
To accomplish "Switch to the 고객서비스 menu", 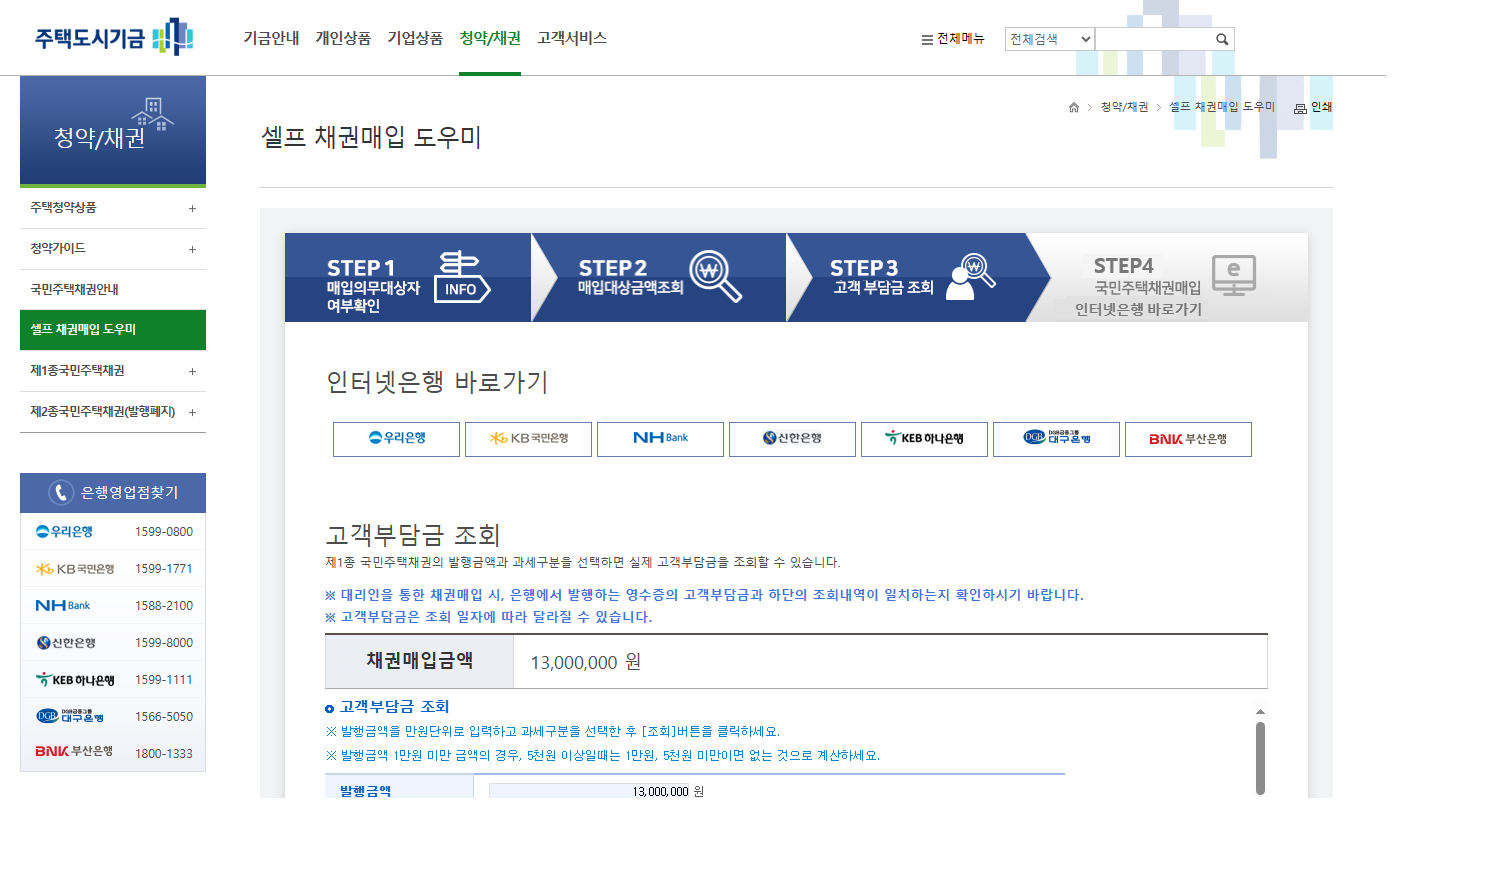I will point(571,37).
